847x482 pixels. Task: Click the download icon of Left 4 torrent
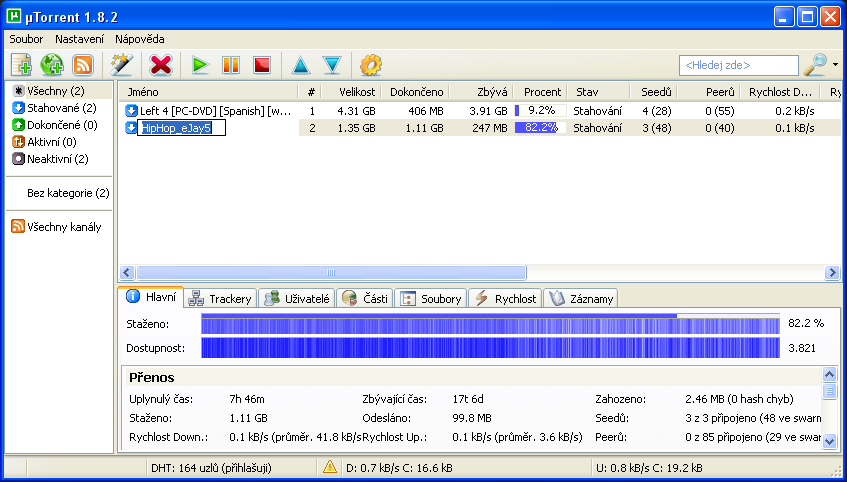click(131, 111)
